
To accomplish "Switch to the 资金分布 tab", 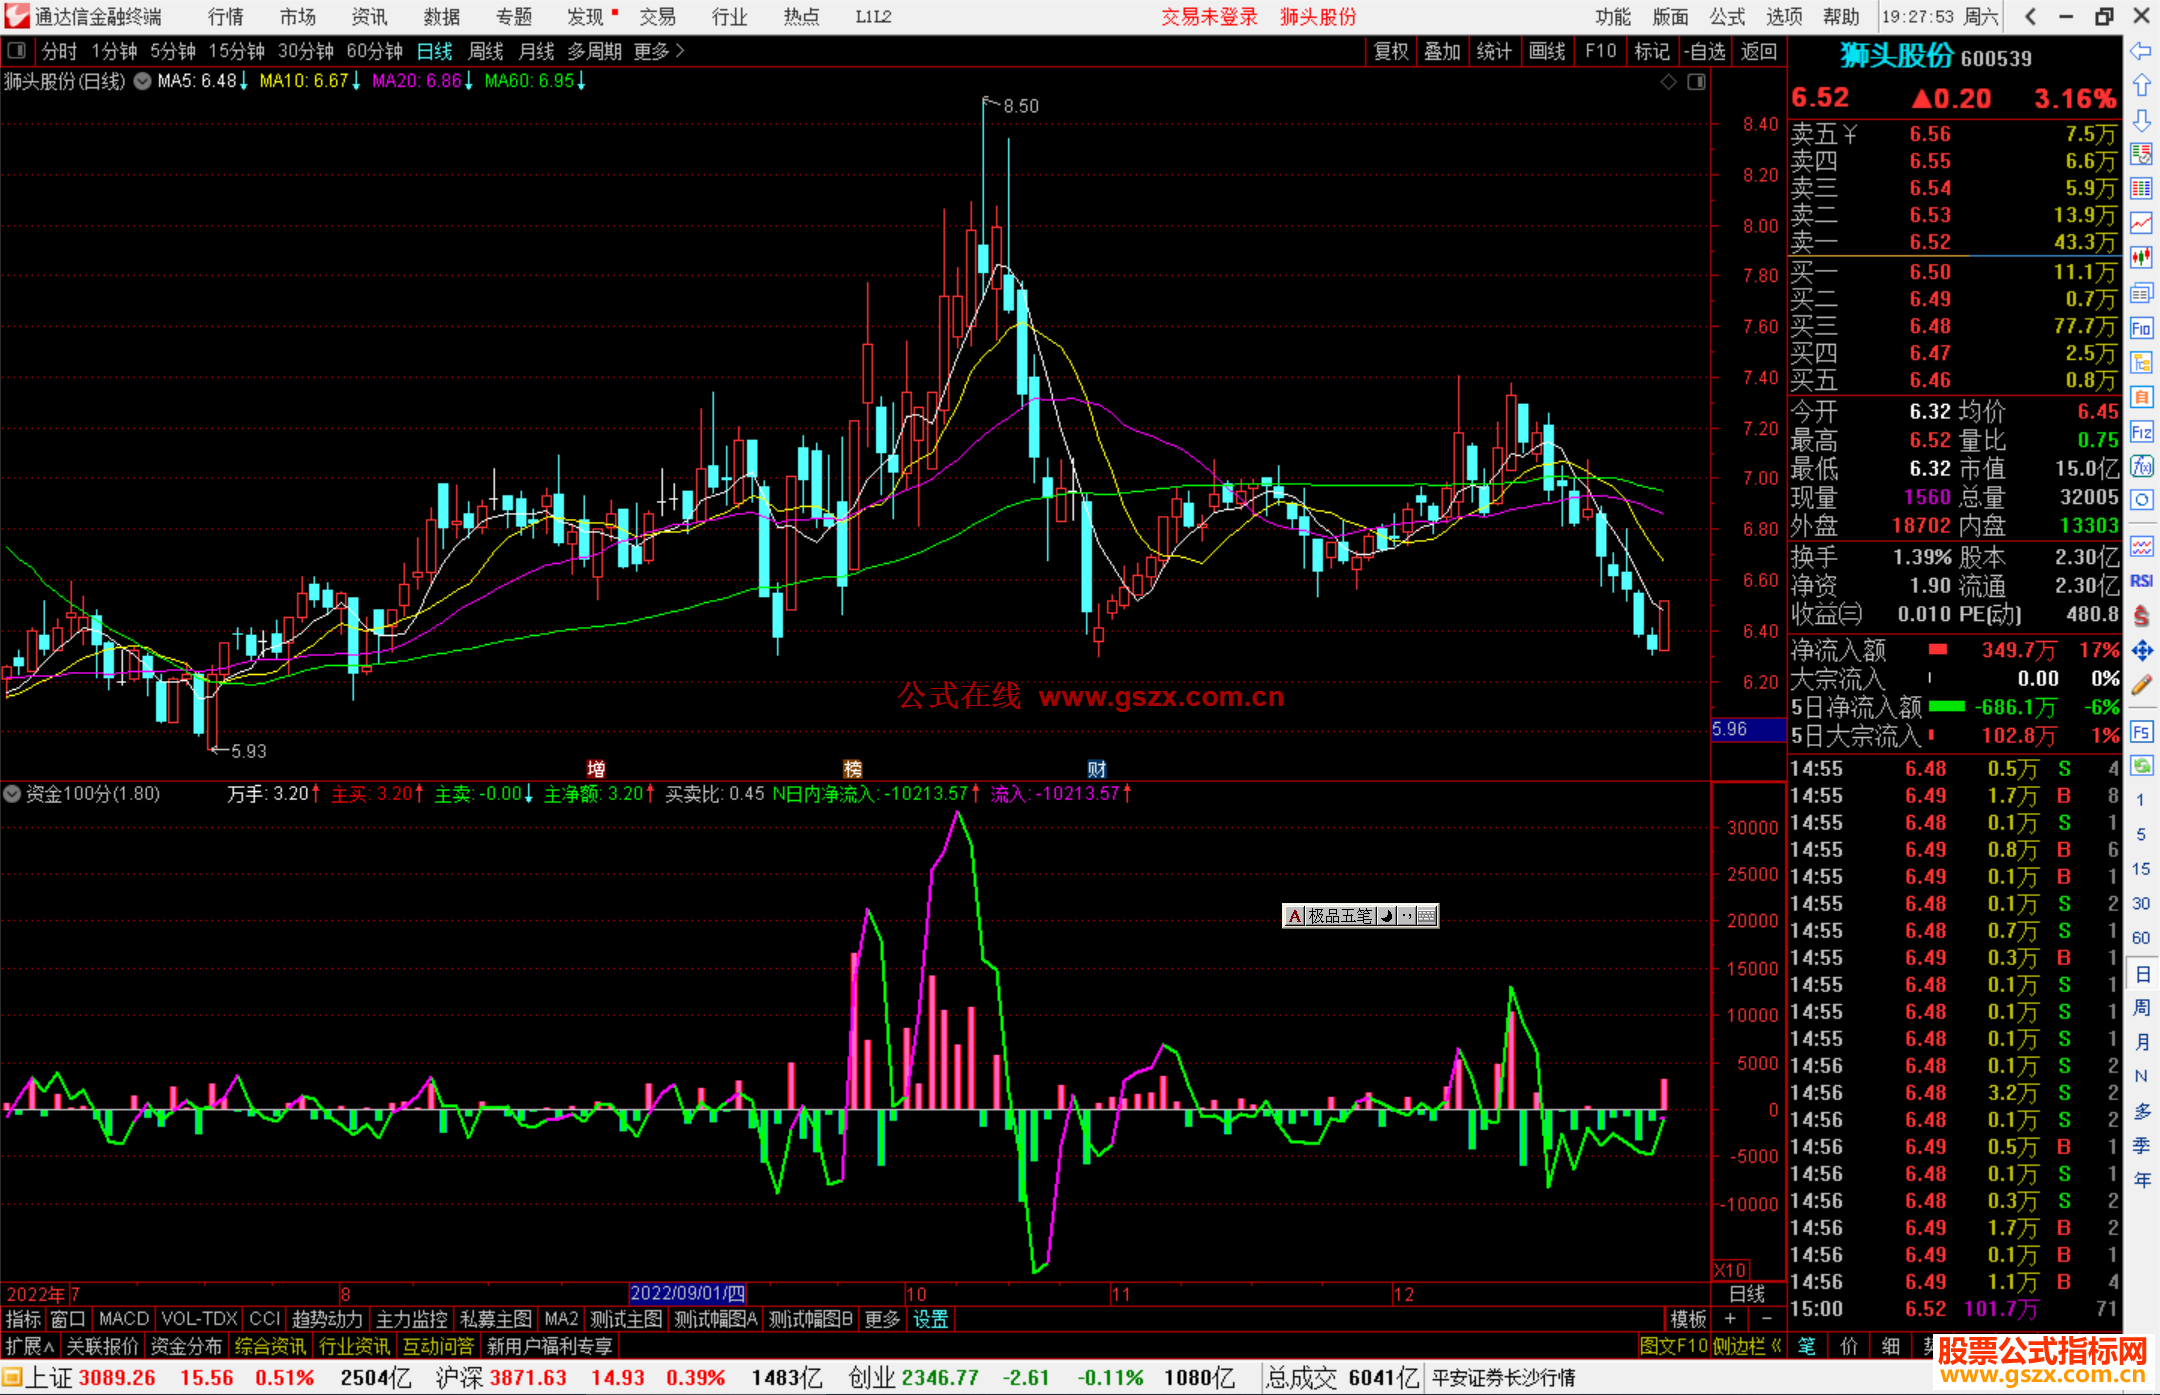I will (186, 1347).
